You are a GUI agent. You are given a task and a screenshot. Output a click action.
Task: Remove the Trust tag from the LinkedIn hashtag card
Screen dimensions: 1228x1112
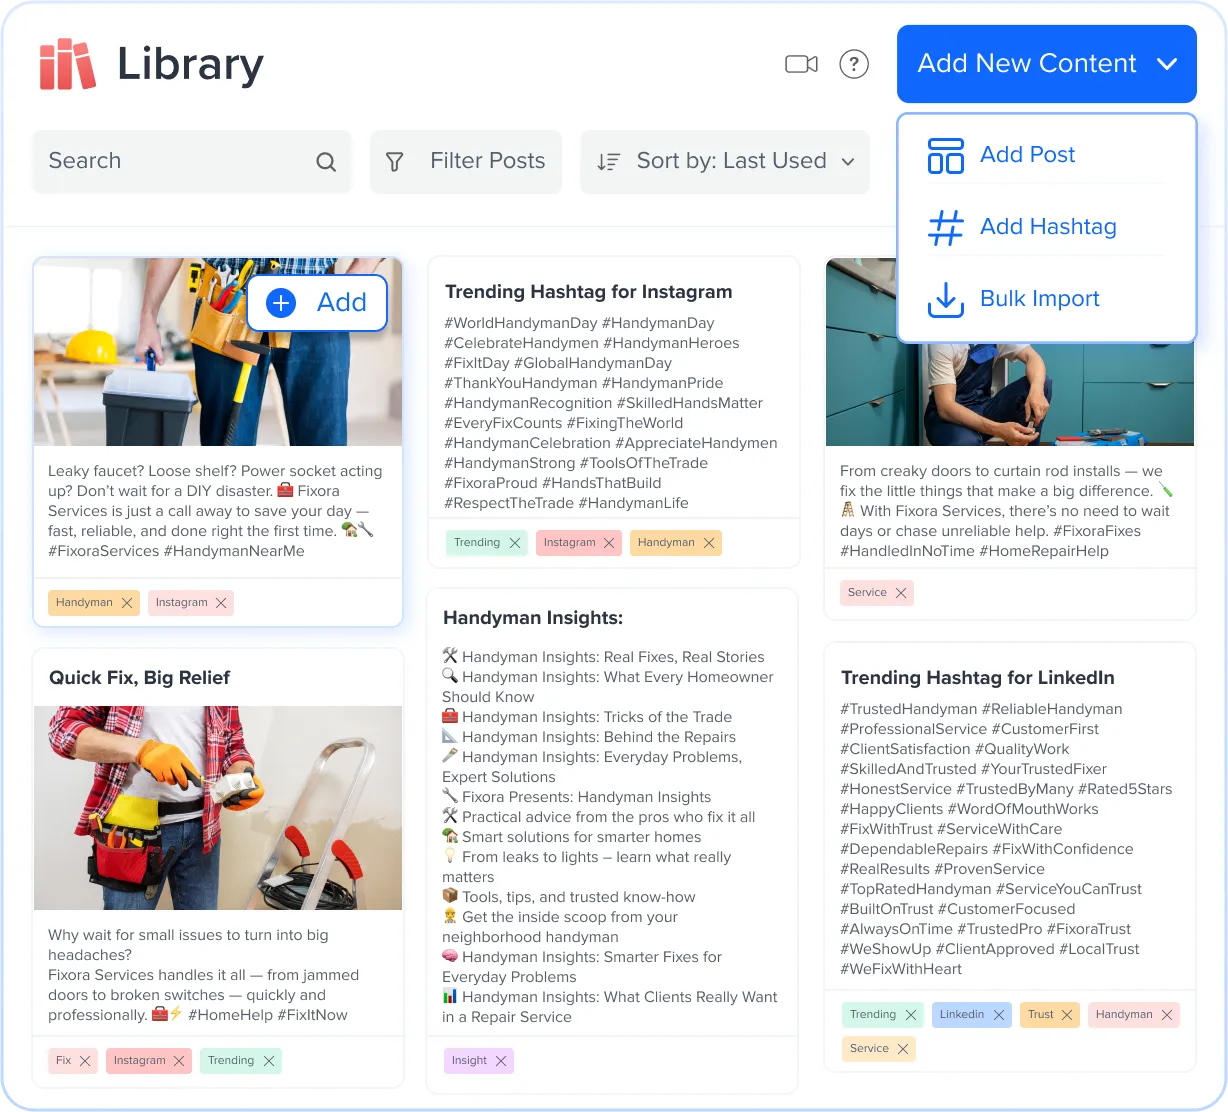click(1065, 1015)
